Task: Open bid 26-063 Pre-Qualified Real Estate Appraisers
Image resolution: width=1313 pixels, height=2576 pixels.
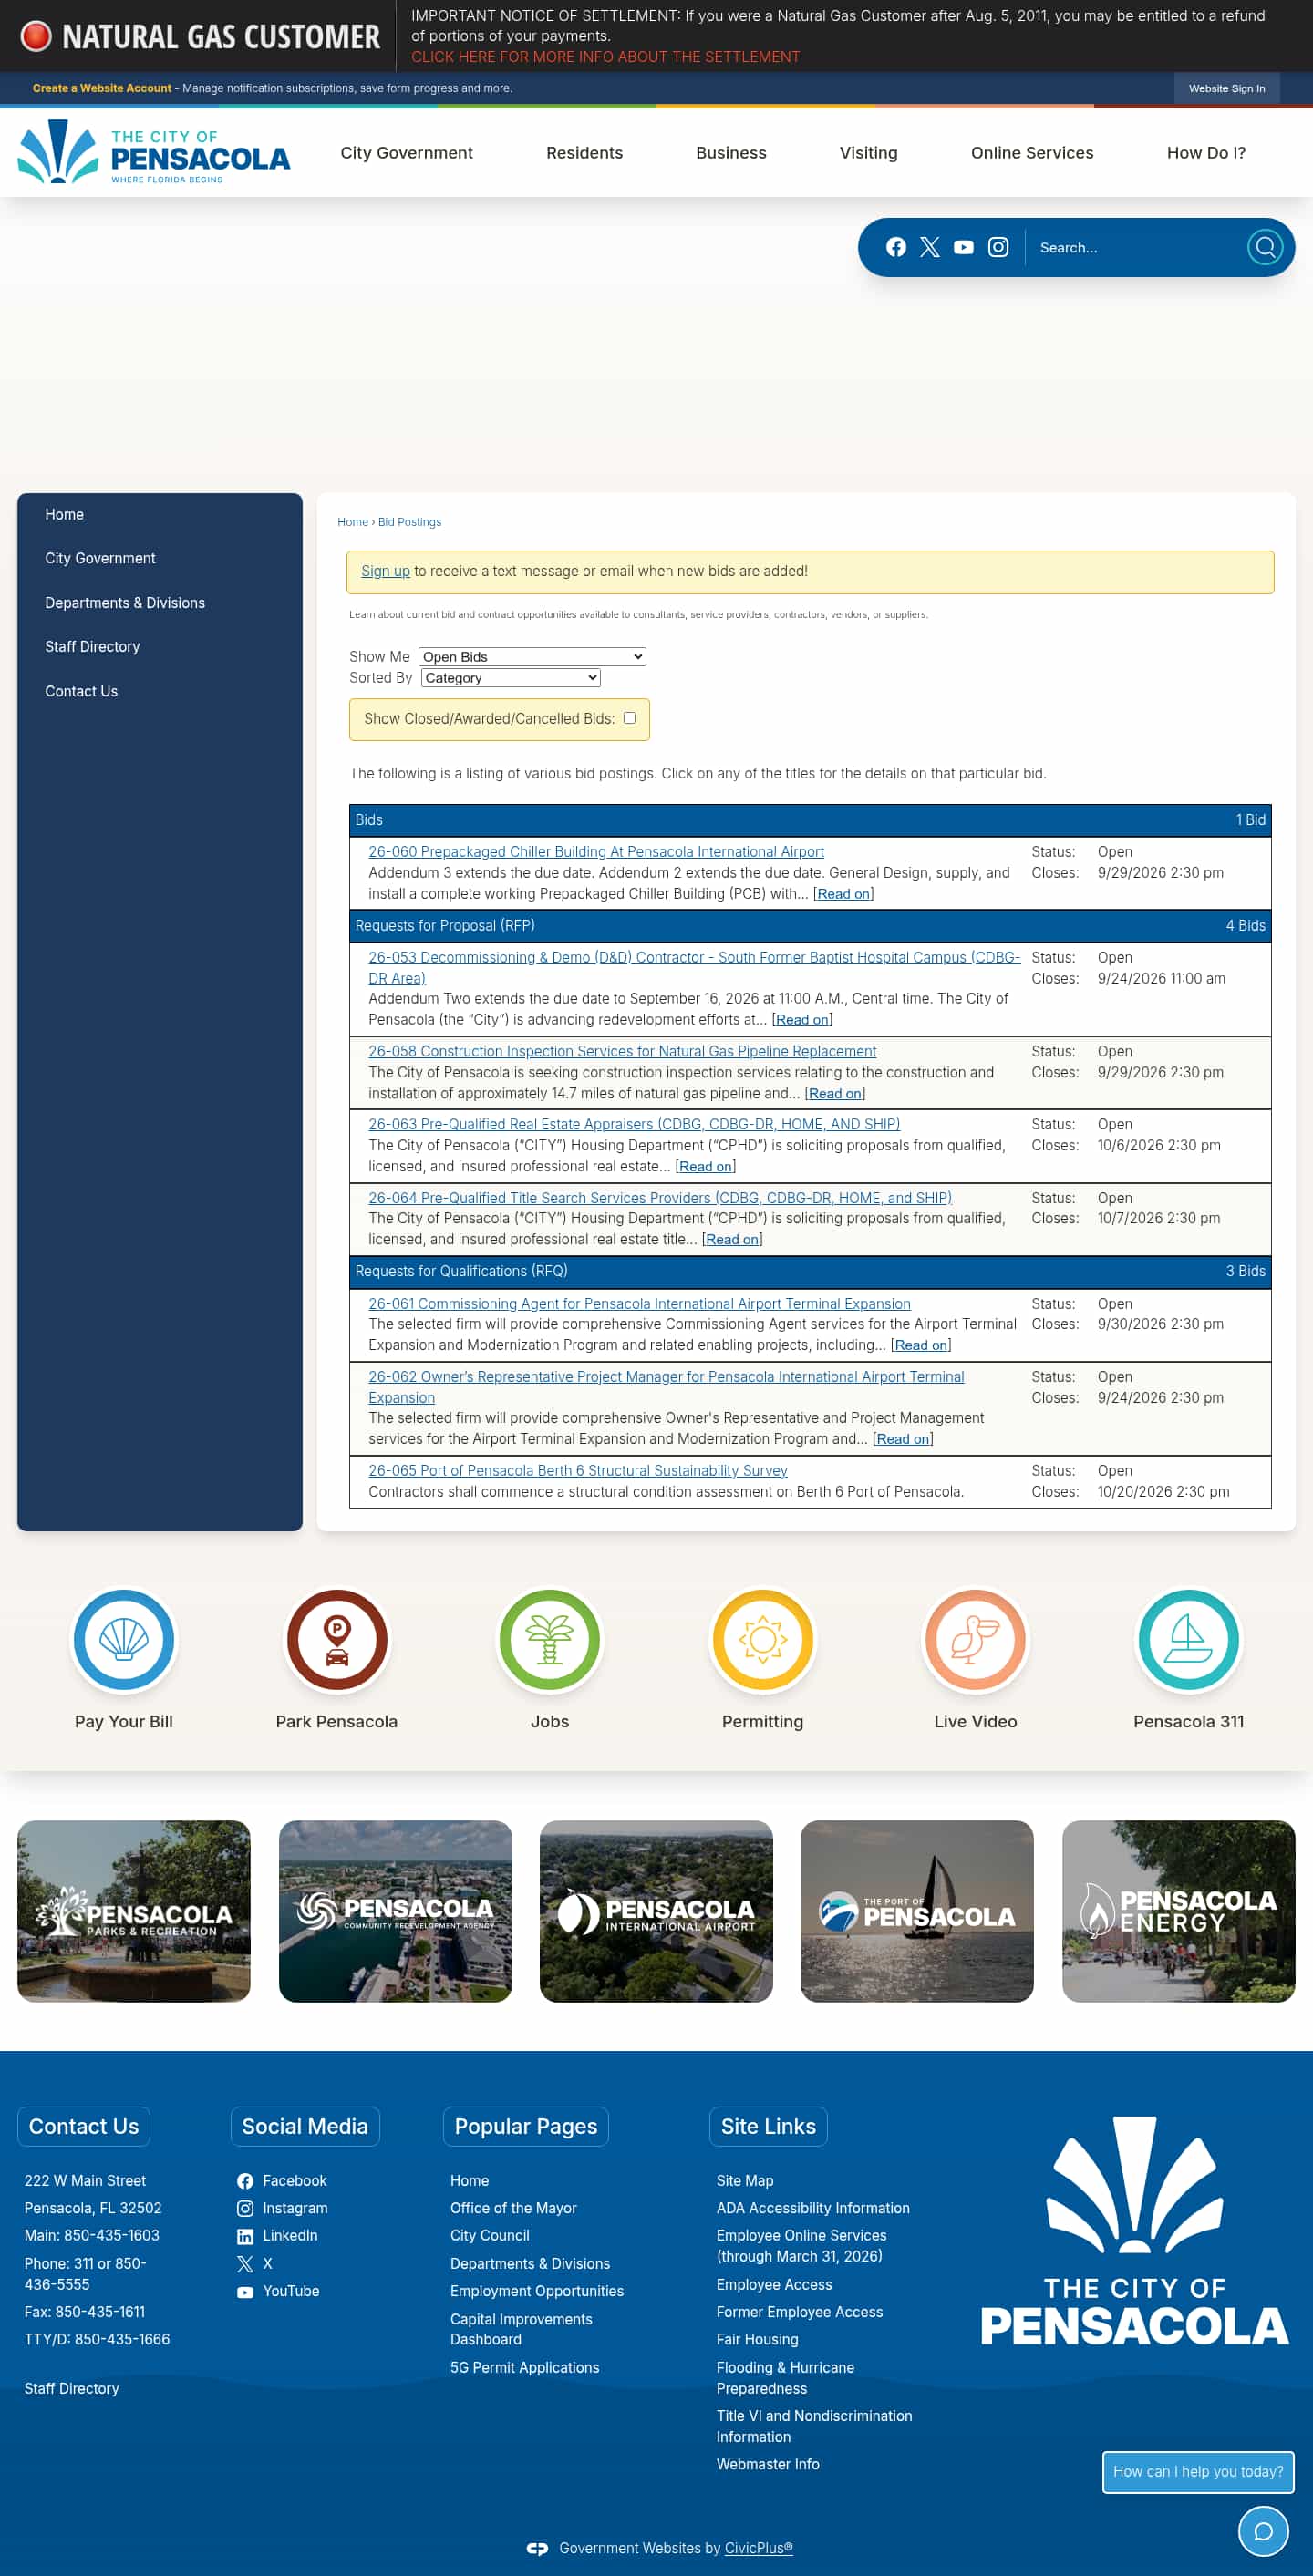Action: (634, 1125)
